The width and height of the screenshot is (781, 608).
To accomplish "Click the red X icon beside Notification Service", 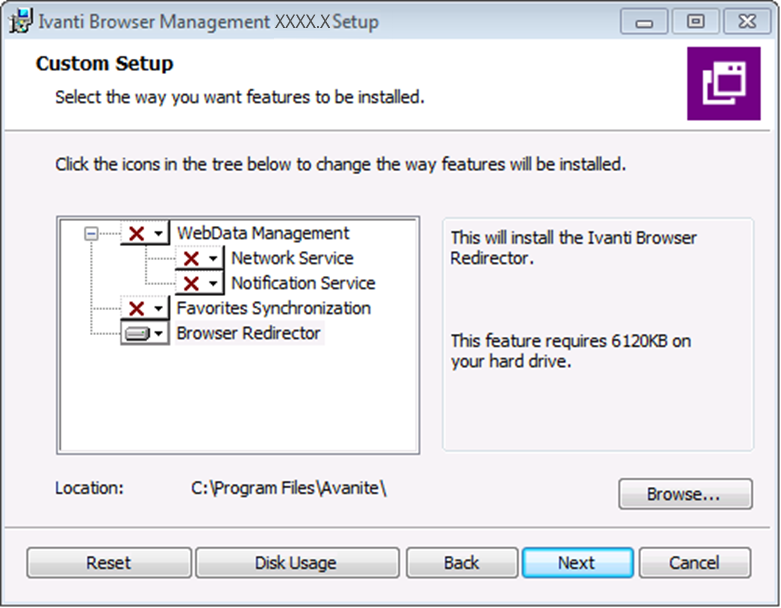I will pos(191,283).
